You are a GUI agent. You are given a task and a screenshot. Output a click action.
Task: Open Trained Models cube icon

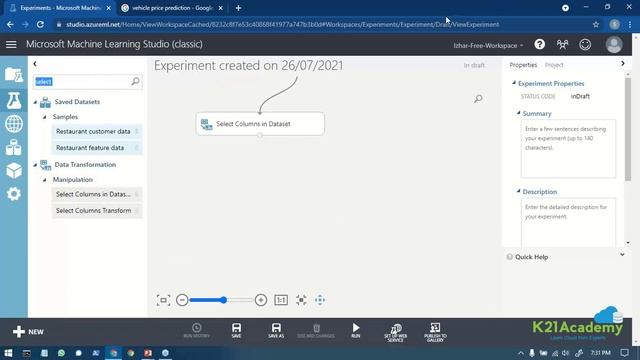click(x=14, y=171)
